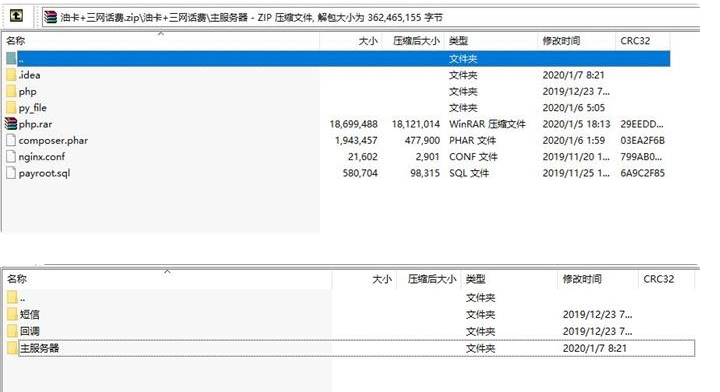Screen dimensions: 720x392
Task: Click the CRC32 value 6A9C2F85
Action: (x=642, y=173)
